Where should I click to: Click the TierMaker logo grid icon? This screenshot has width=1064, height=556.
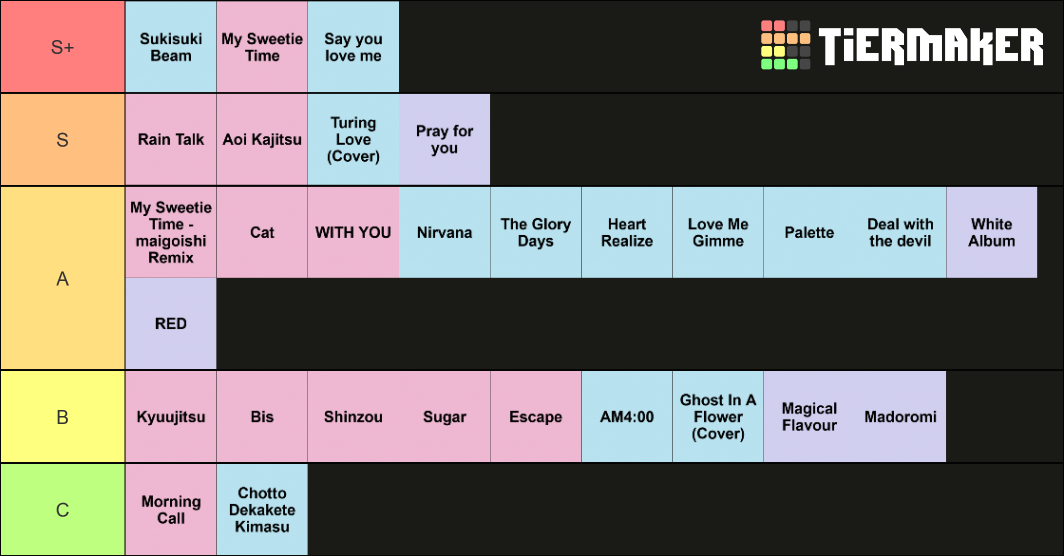pos(785,45)
